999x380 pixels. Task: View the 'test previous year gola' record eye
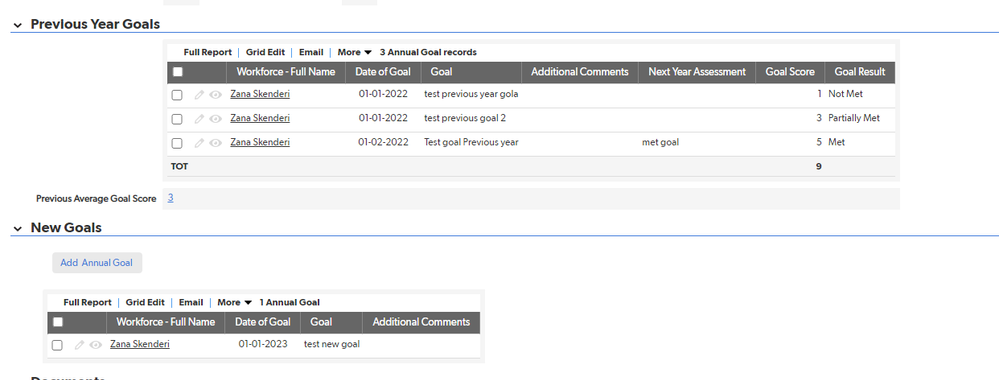pos(215,94)
